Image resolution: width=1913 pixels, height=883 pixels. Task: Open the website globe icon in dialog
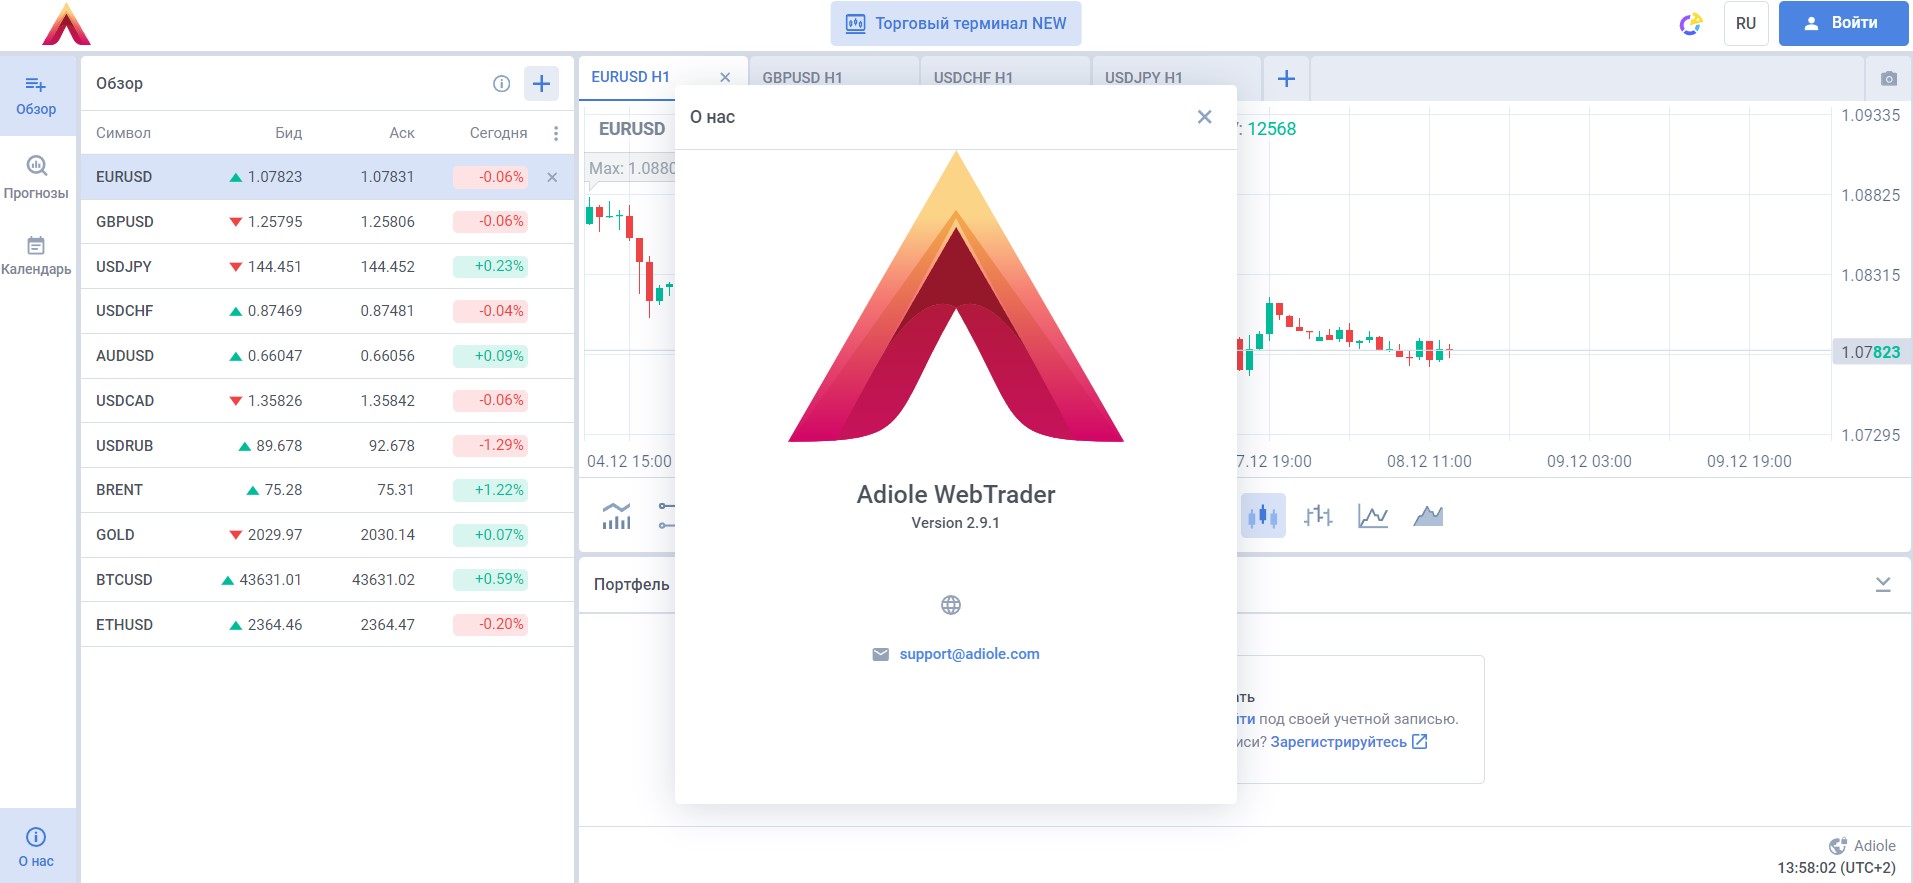951,605
